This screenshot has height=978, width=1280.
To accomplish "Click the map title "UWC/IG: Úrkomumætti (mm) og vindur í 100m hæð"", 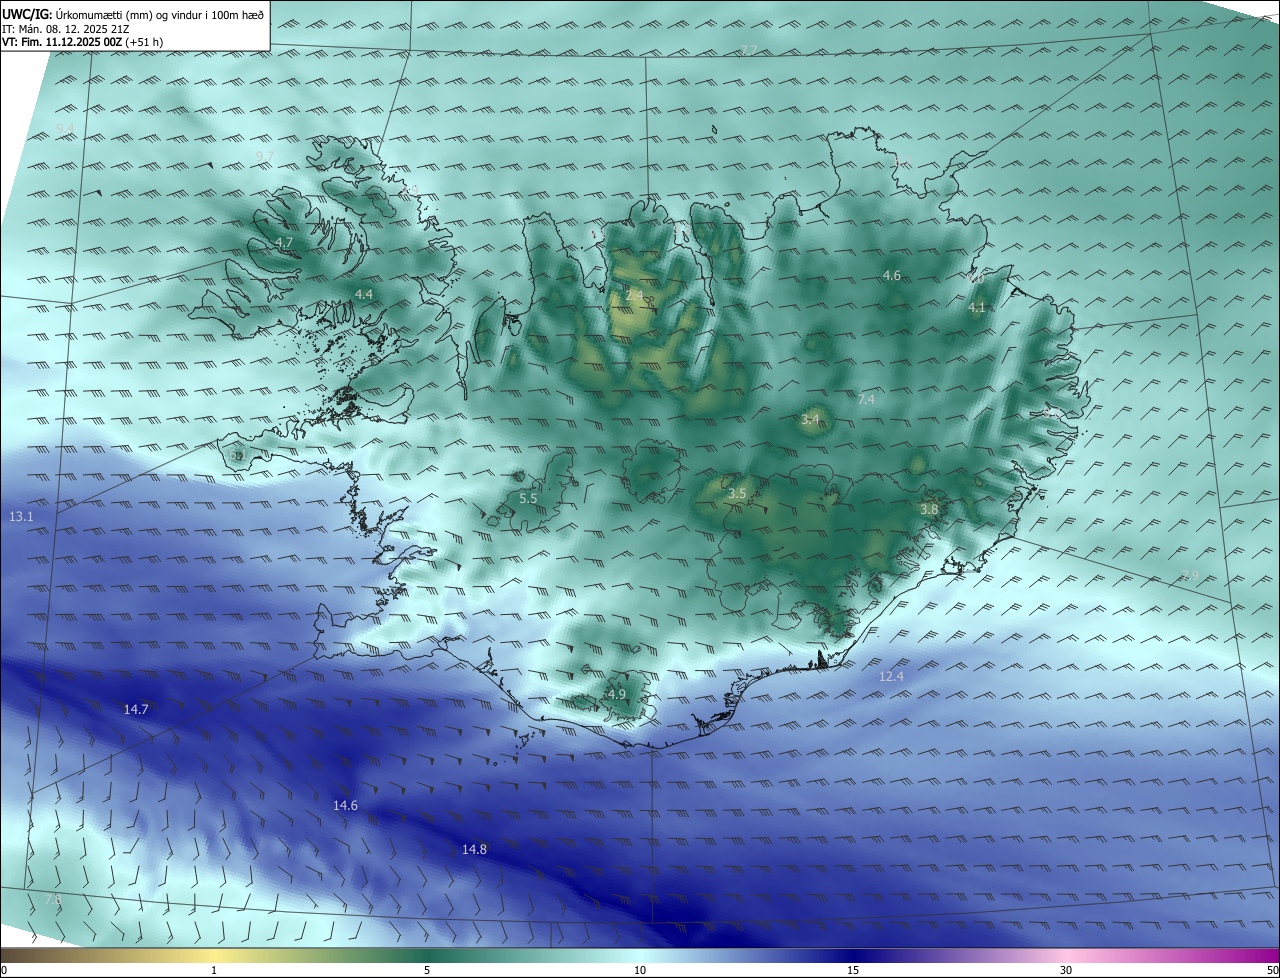I will coord(133,13).
